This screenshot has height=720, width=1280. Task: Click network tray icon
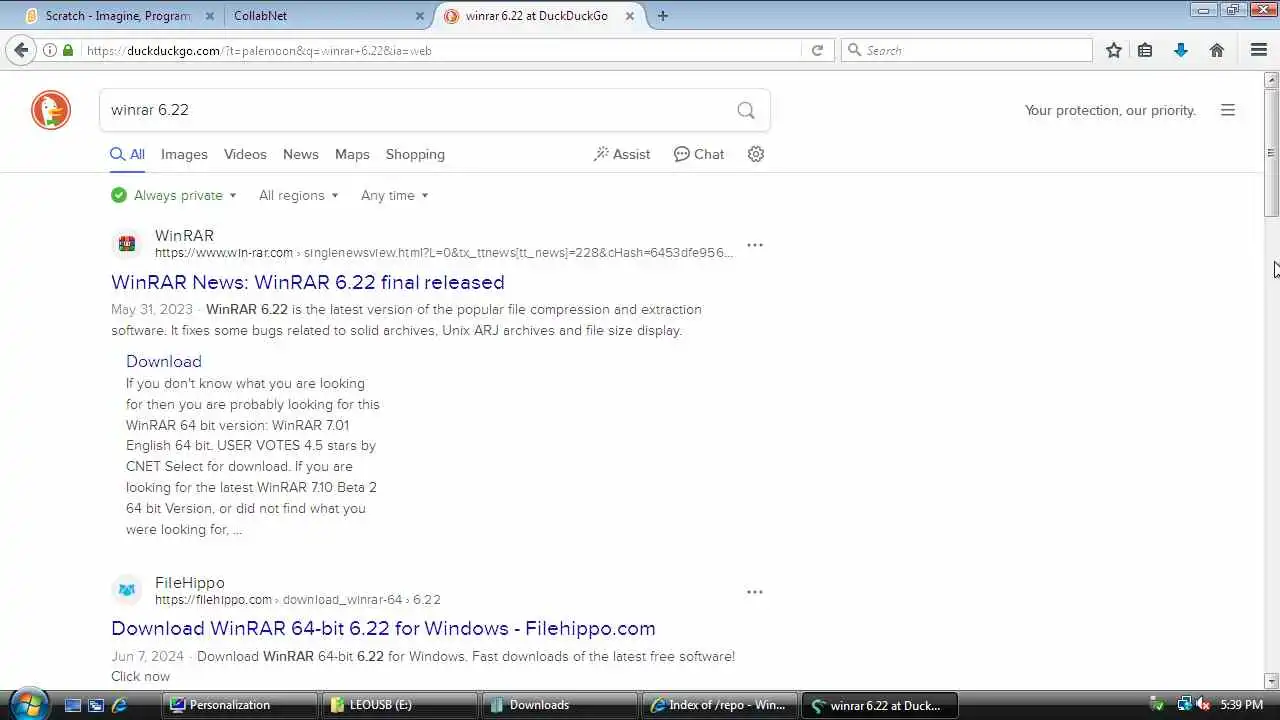(1184, 705)
